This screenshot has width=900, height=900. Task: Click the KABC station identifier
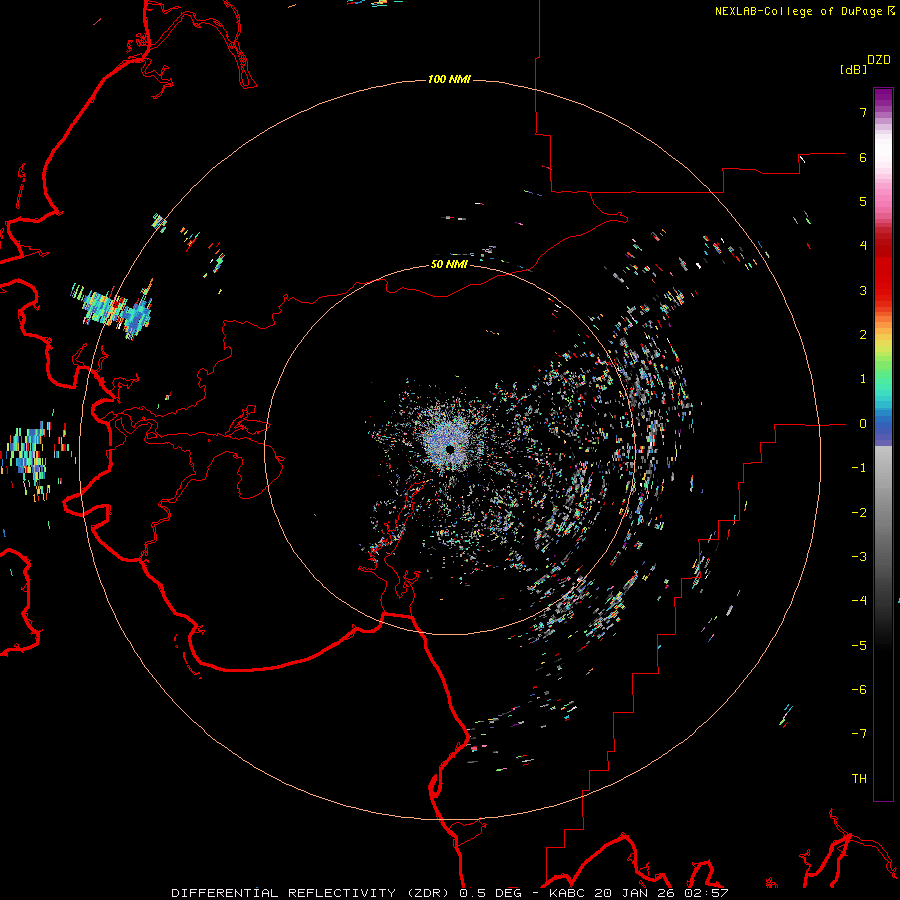coord(567,893)
